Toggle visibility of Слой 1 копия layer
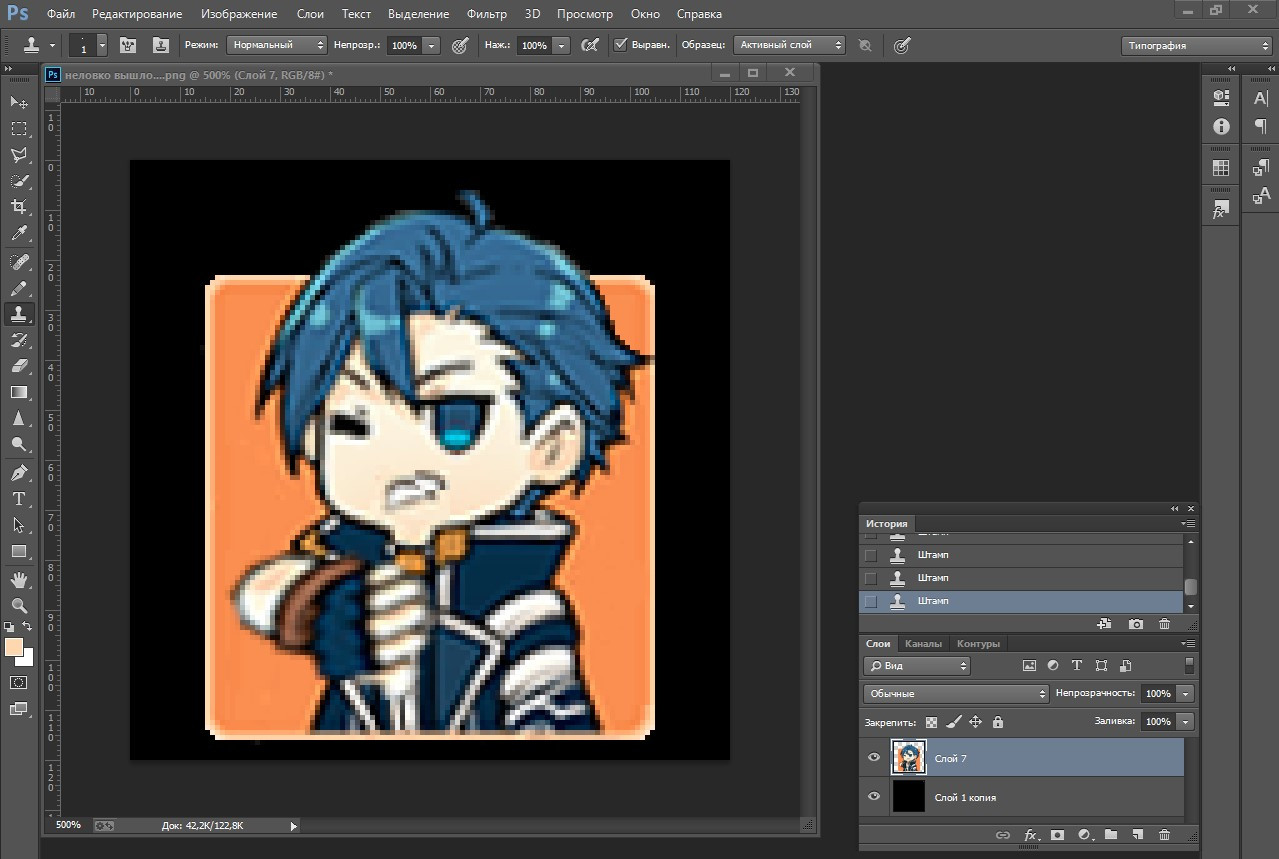Image resolution: width=1279 pixels, height=859 pixels. [874, 797]
